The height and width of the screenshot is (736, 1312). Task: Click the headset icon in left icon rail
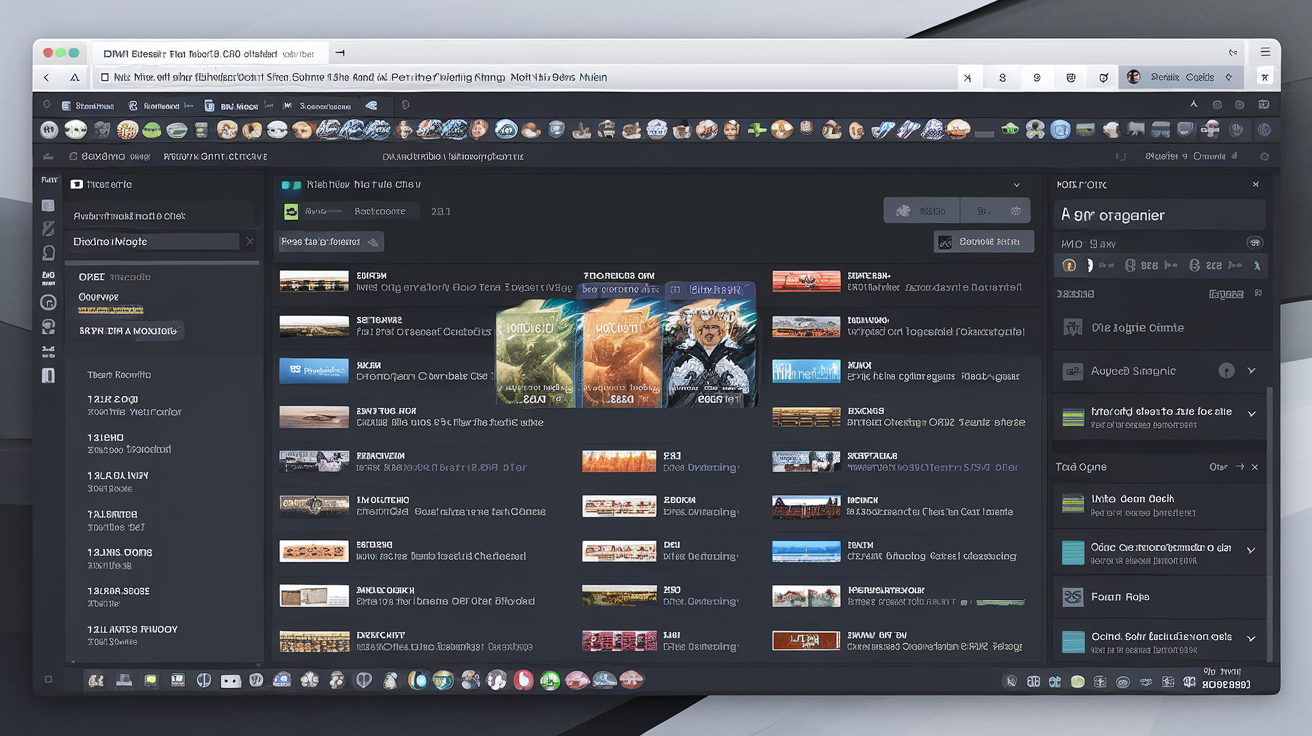tap(48, 327)
